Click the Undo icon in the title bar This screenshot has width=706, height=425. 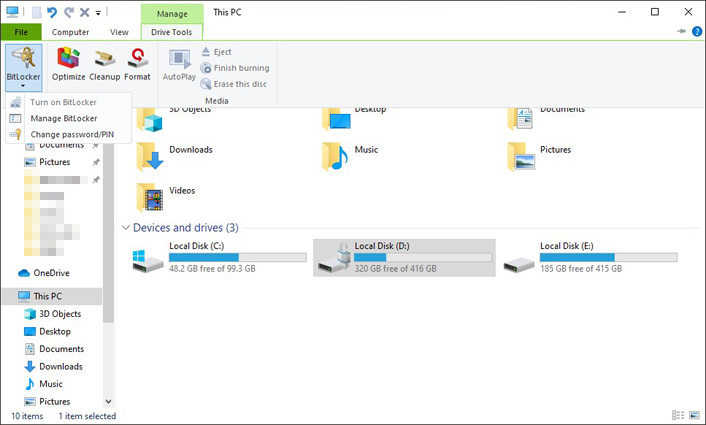click(50, 13)
